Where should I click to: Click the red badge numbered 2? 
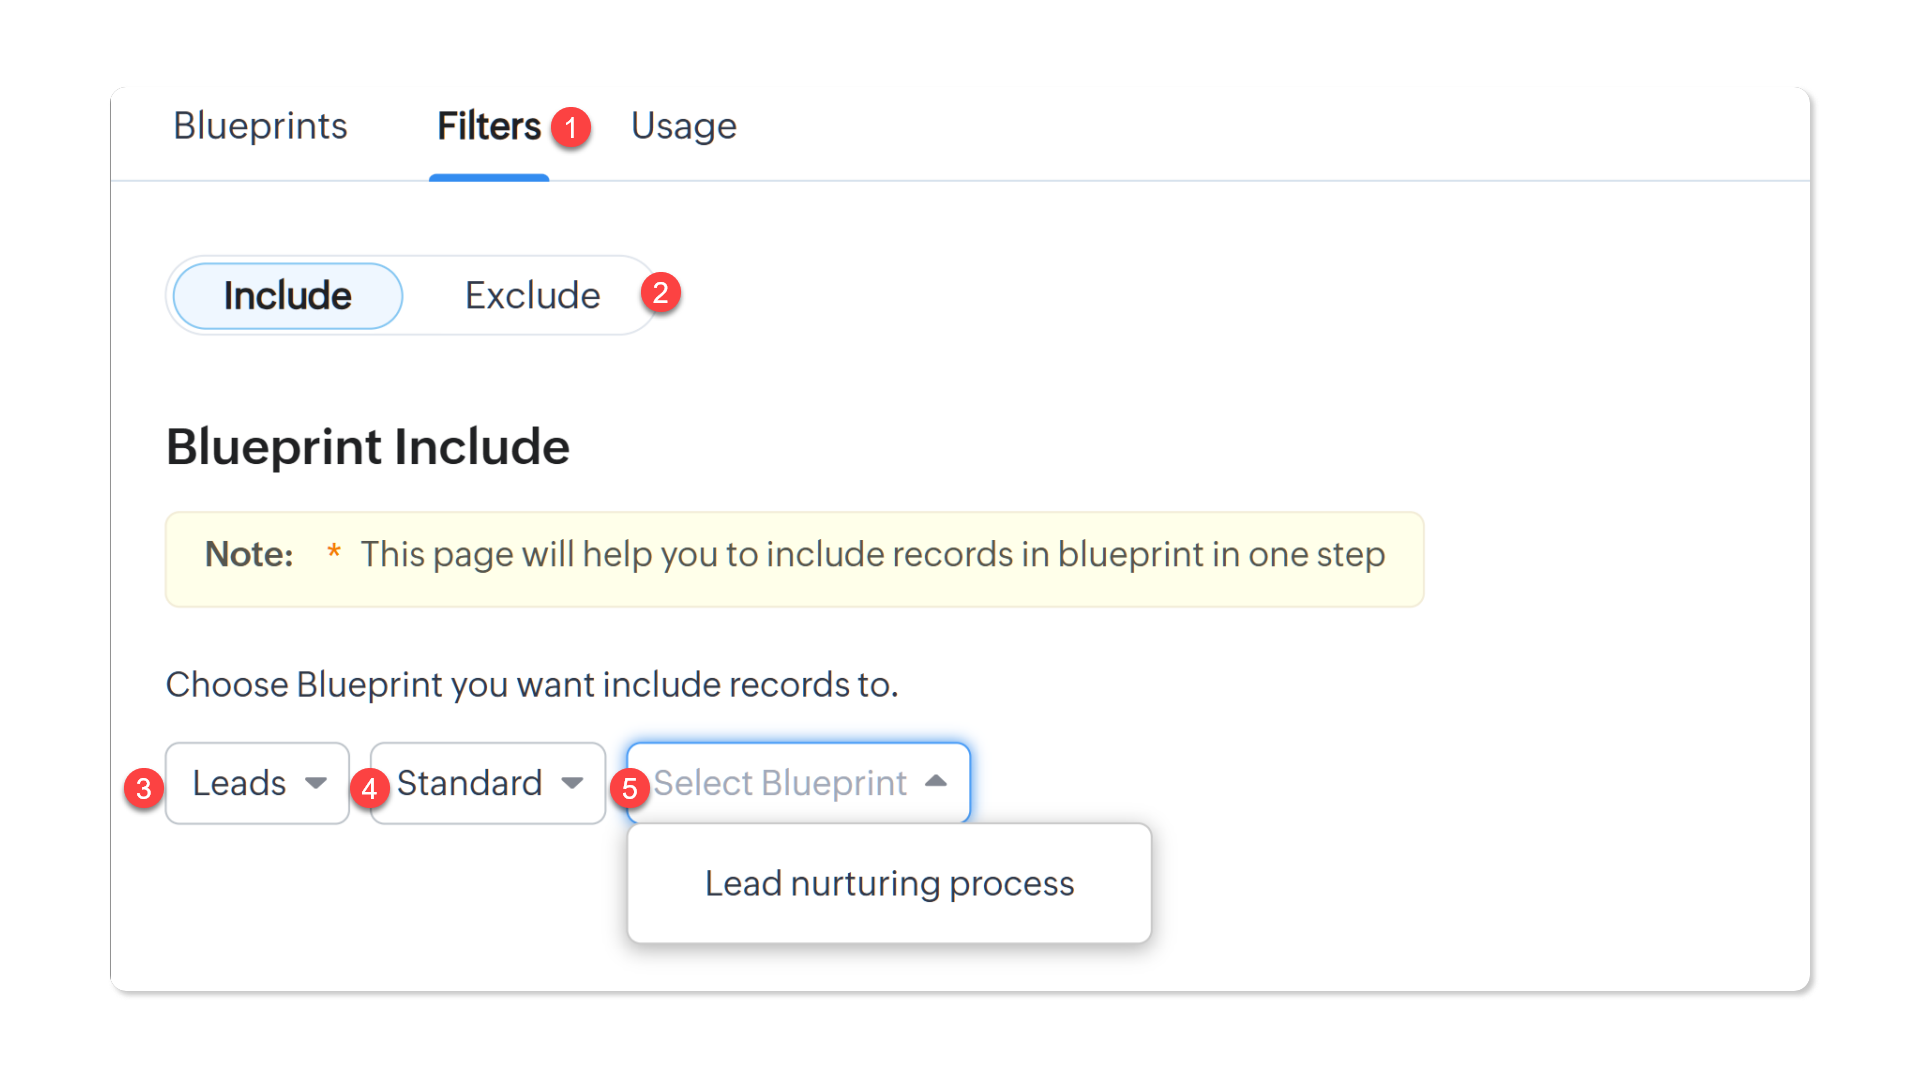pyautogui.click(x=660, y=293)
